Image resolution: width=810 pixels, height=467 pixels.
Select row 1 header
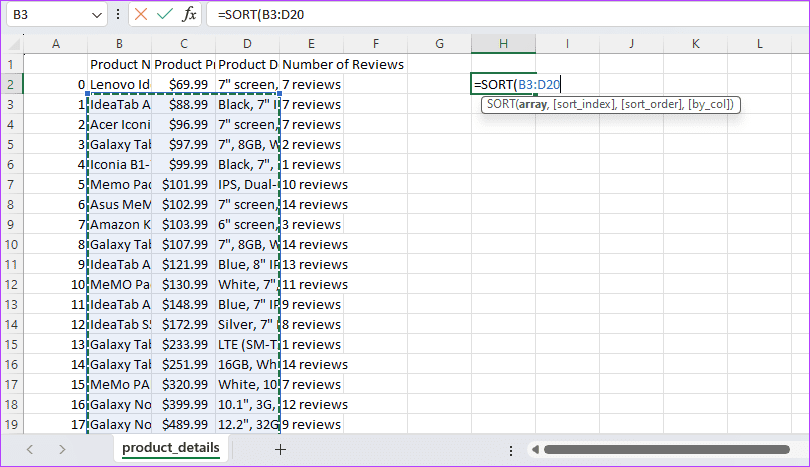(x=11, y=65)
